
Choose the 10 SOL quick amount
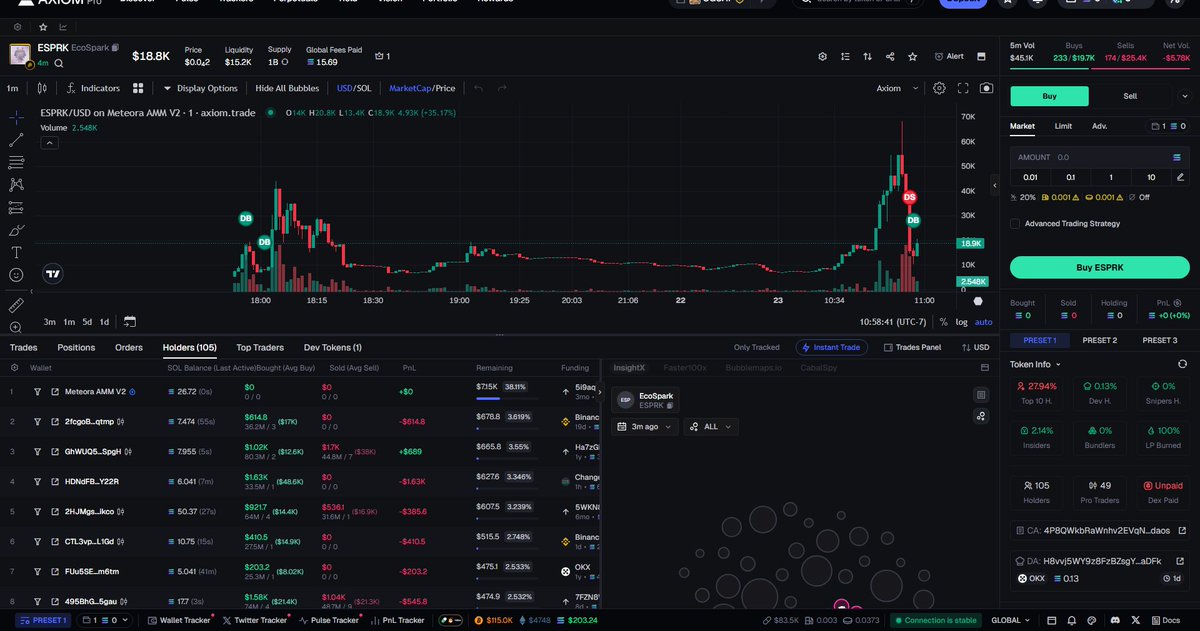[x=1150, y=177]
